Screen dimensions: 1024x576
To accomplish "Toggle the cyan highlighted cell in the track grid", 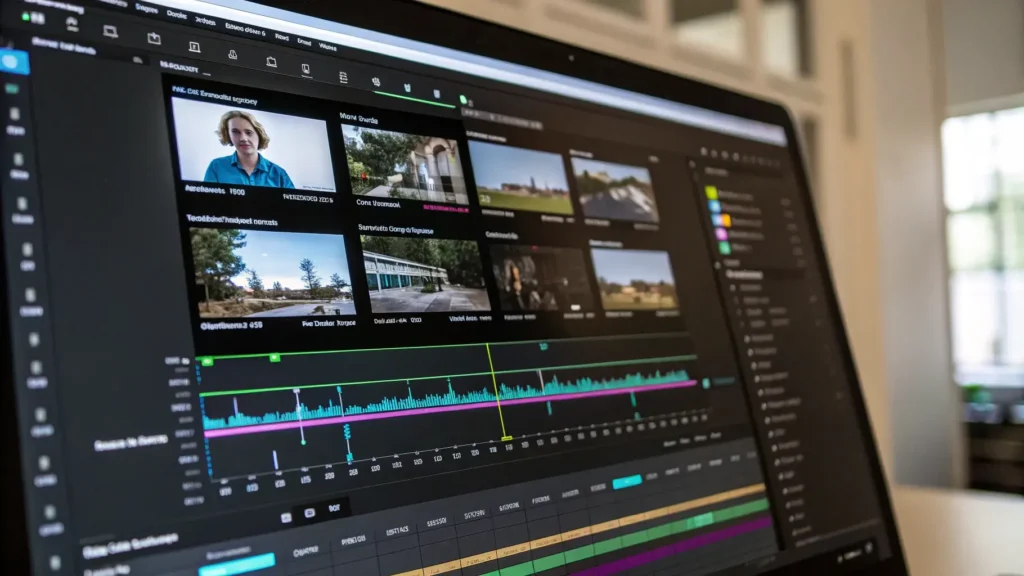I will click(x=627, y=482).
